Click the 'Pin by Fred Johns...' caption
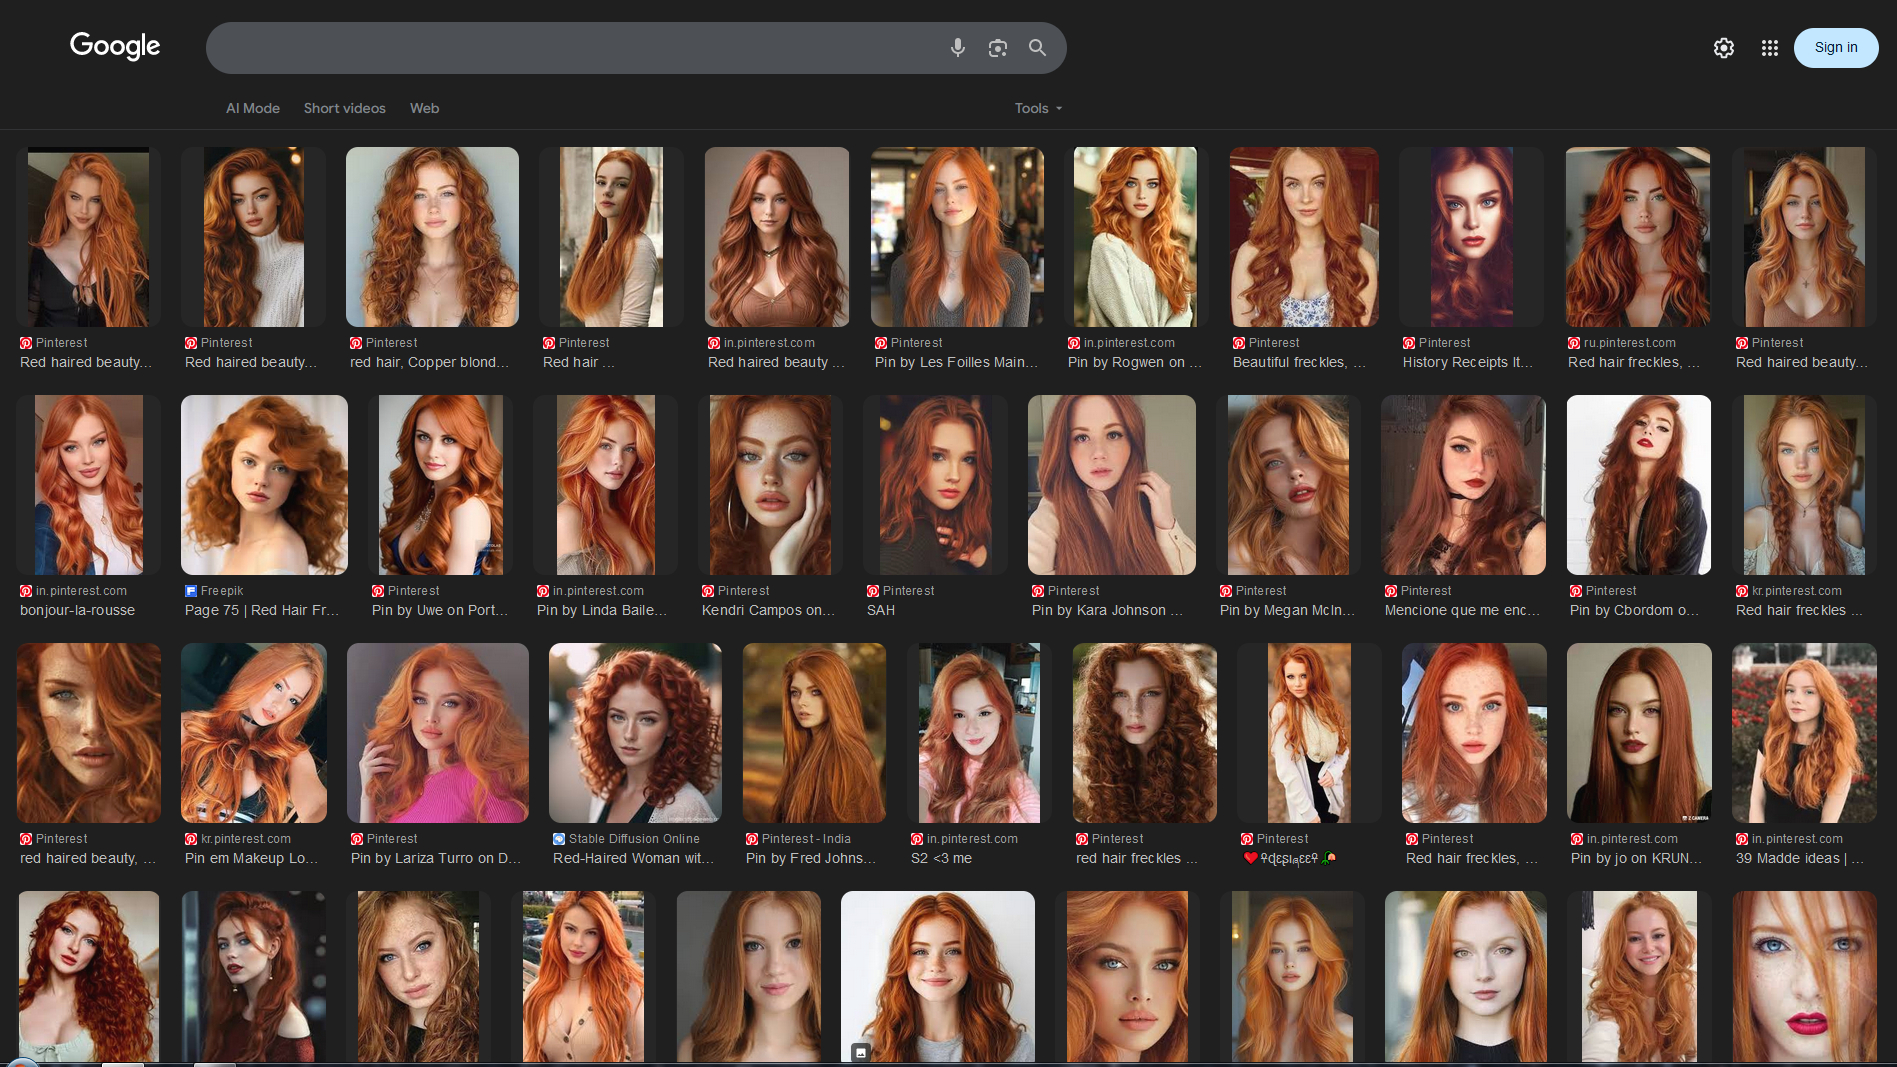 [x=810, y=858]
